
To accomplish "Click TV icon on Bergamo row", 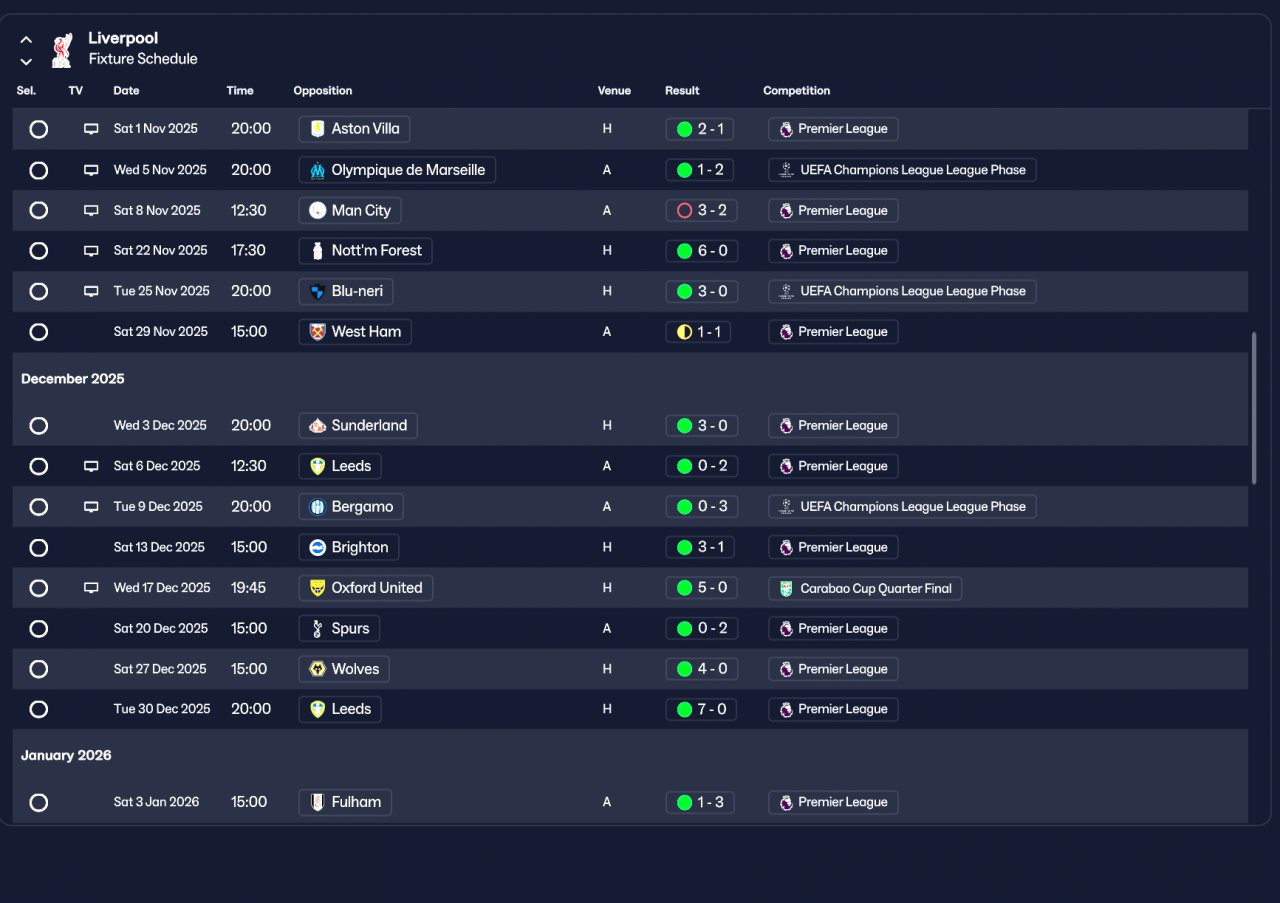I will pos(91,507).
